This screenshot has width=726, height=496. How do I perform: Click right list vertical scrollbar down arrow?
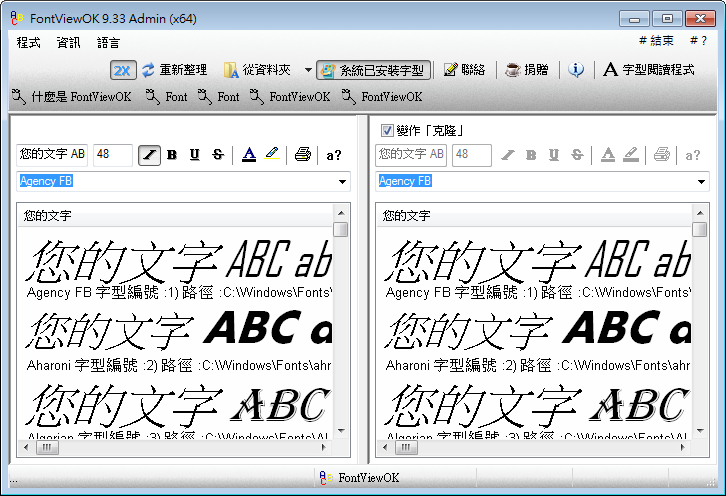pos(700,431)
